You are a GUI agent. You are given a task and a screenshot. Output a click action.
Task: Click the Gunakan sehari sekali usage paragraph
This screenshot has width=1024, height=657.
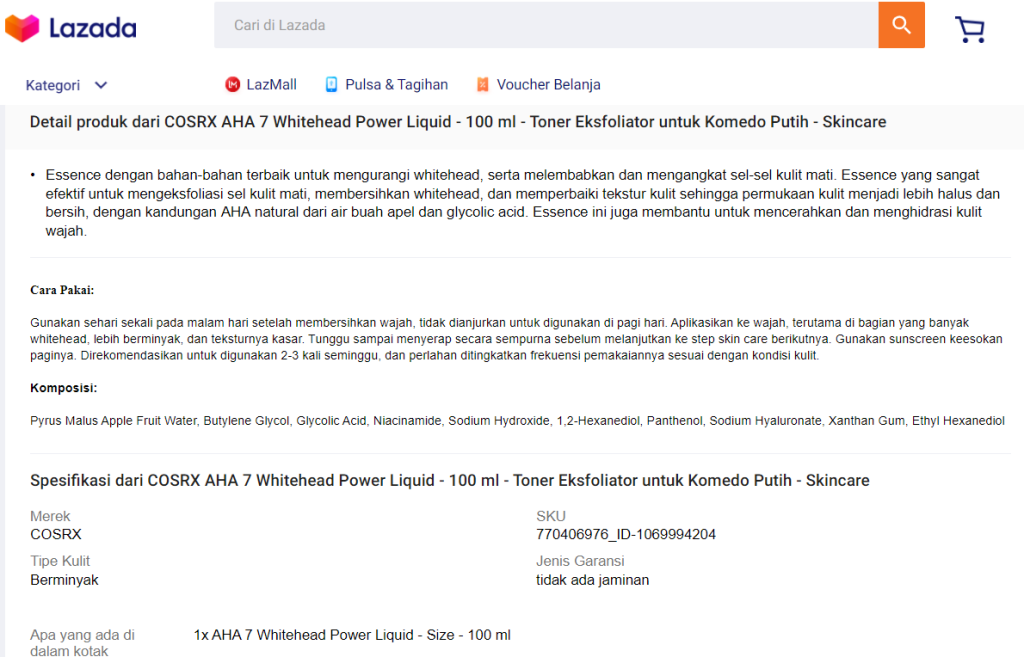(516, 339)
